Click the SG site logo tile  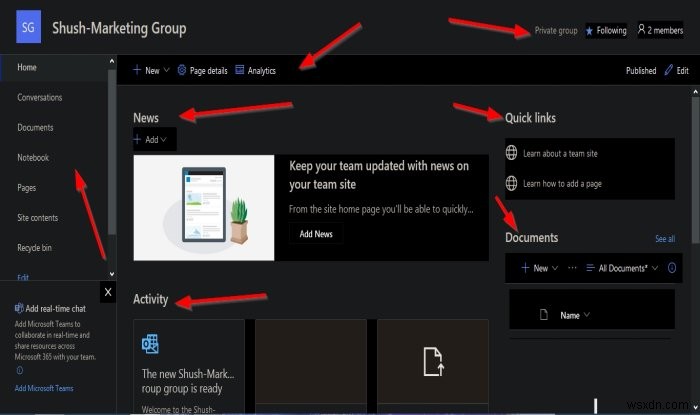28,27
